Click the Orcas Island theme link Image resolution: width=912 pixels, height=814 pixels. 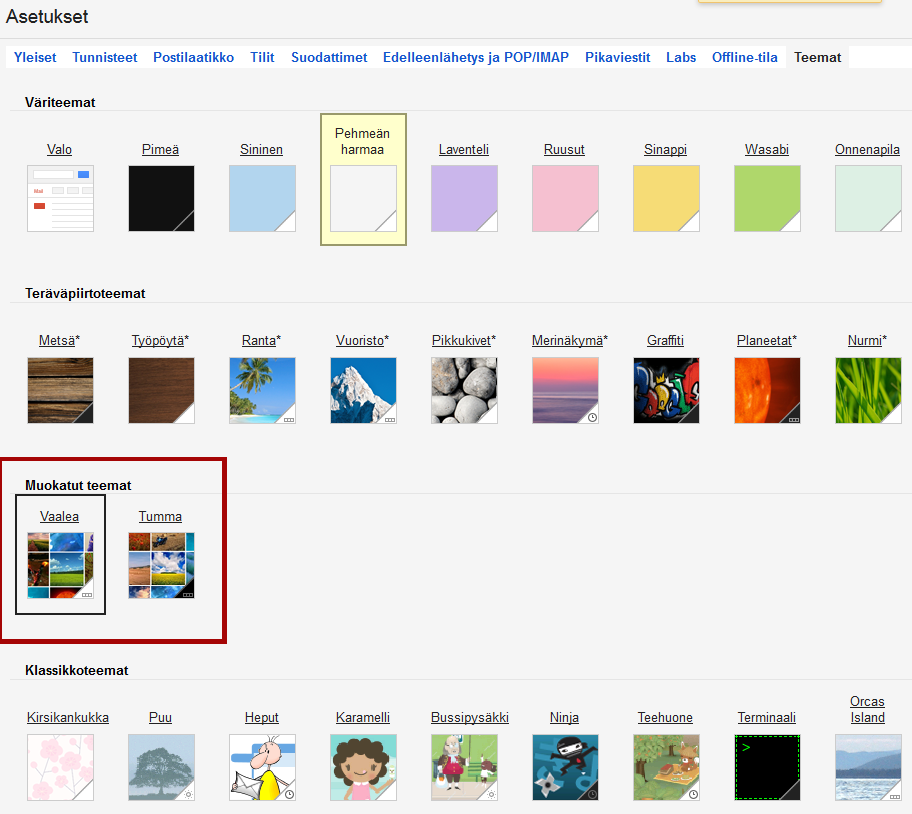click(x=867, y=709)
